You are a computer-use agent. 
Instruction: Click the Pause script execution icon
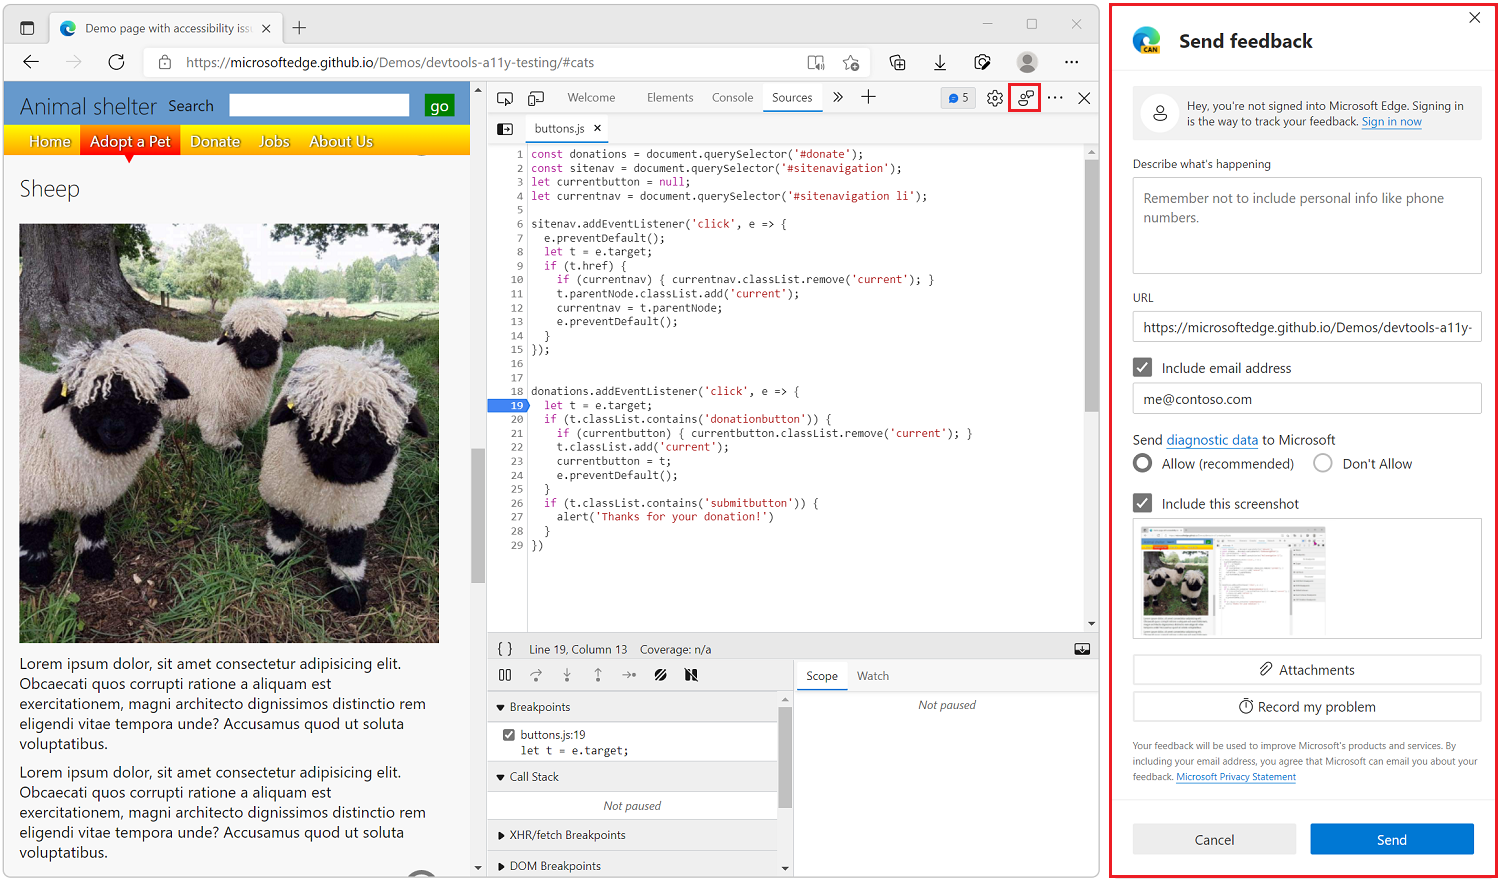(505, 675)
